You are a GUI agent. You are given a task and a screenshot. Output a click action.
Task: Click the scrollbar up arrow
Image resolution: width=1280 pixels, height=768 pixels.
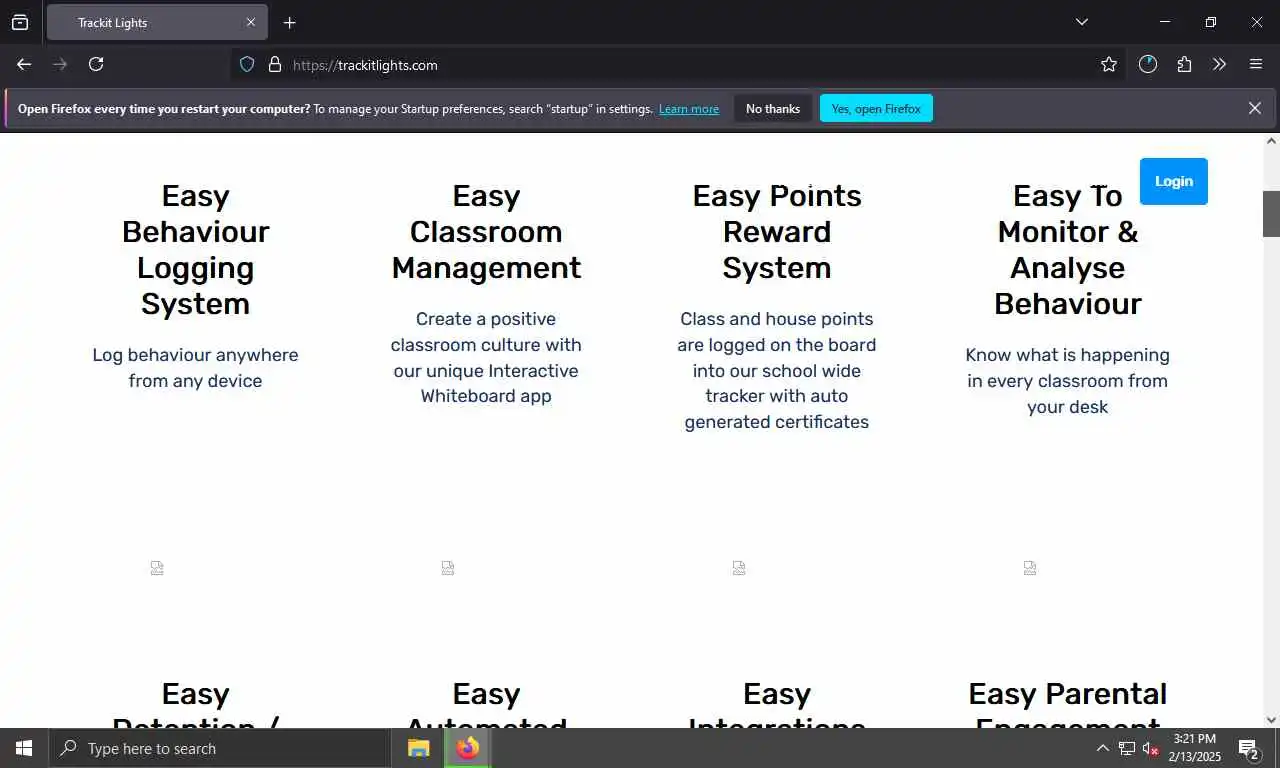click(x=1271, y=141)
